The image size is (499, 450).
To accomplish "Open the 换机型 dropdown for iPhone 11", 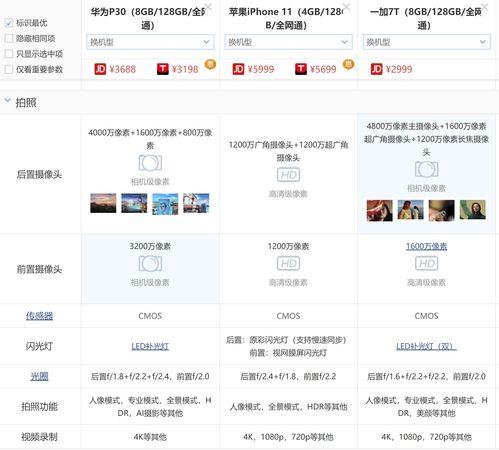I will [288, 42].
